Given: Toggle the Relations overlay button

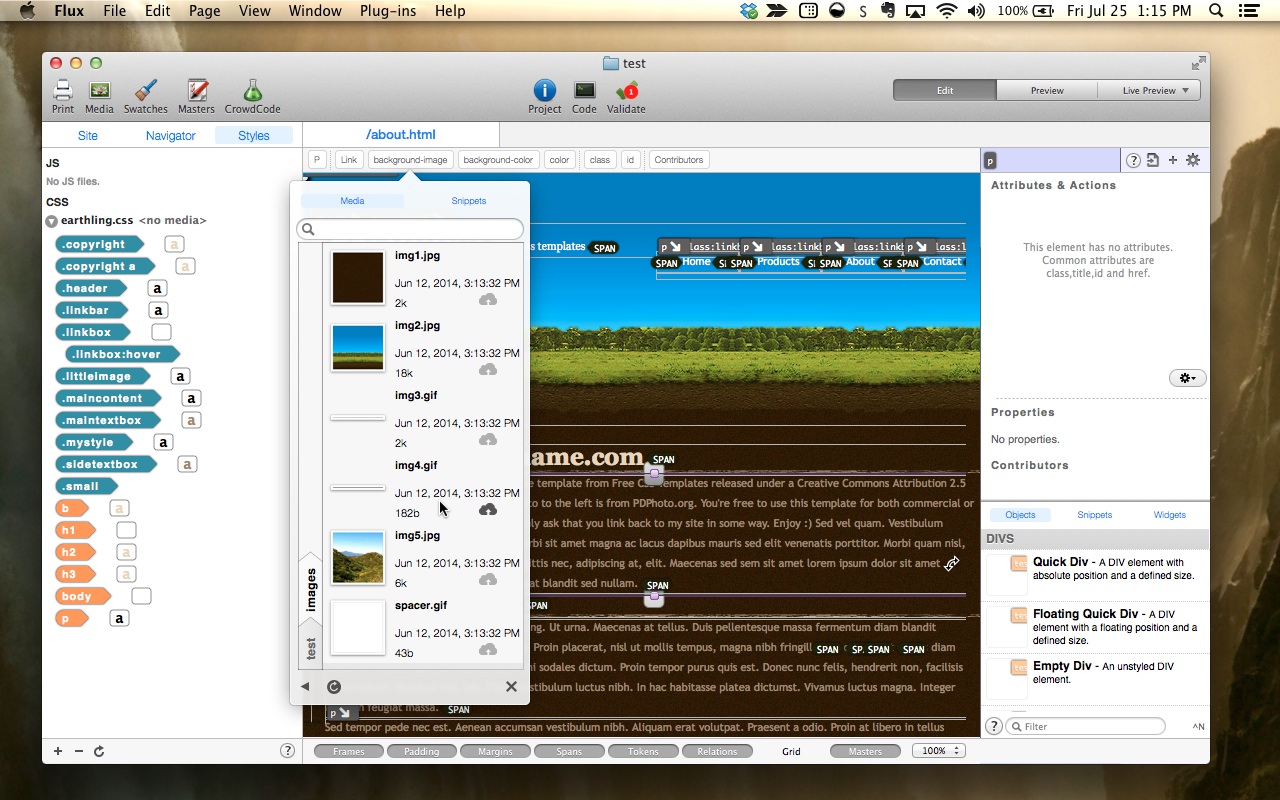Looking at the screenshot, I should tap(717, 751).
